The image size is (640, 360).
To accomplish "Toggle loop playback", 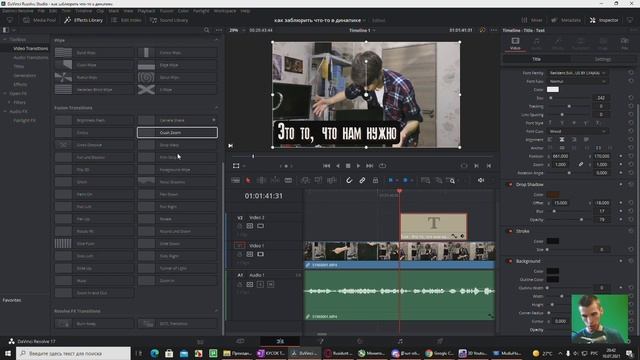I will [382, 166].
